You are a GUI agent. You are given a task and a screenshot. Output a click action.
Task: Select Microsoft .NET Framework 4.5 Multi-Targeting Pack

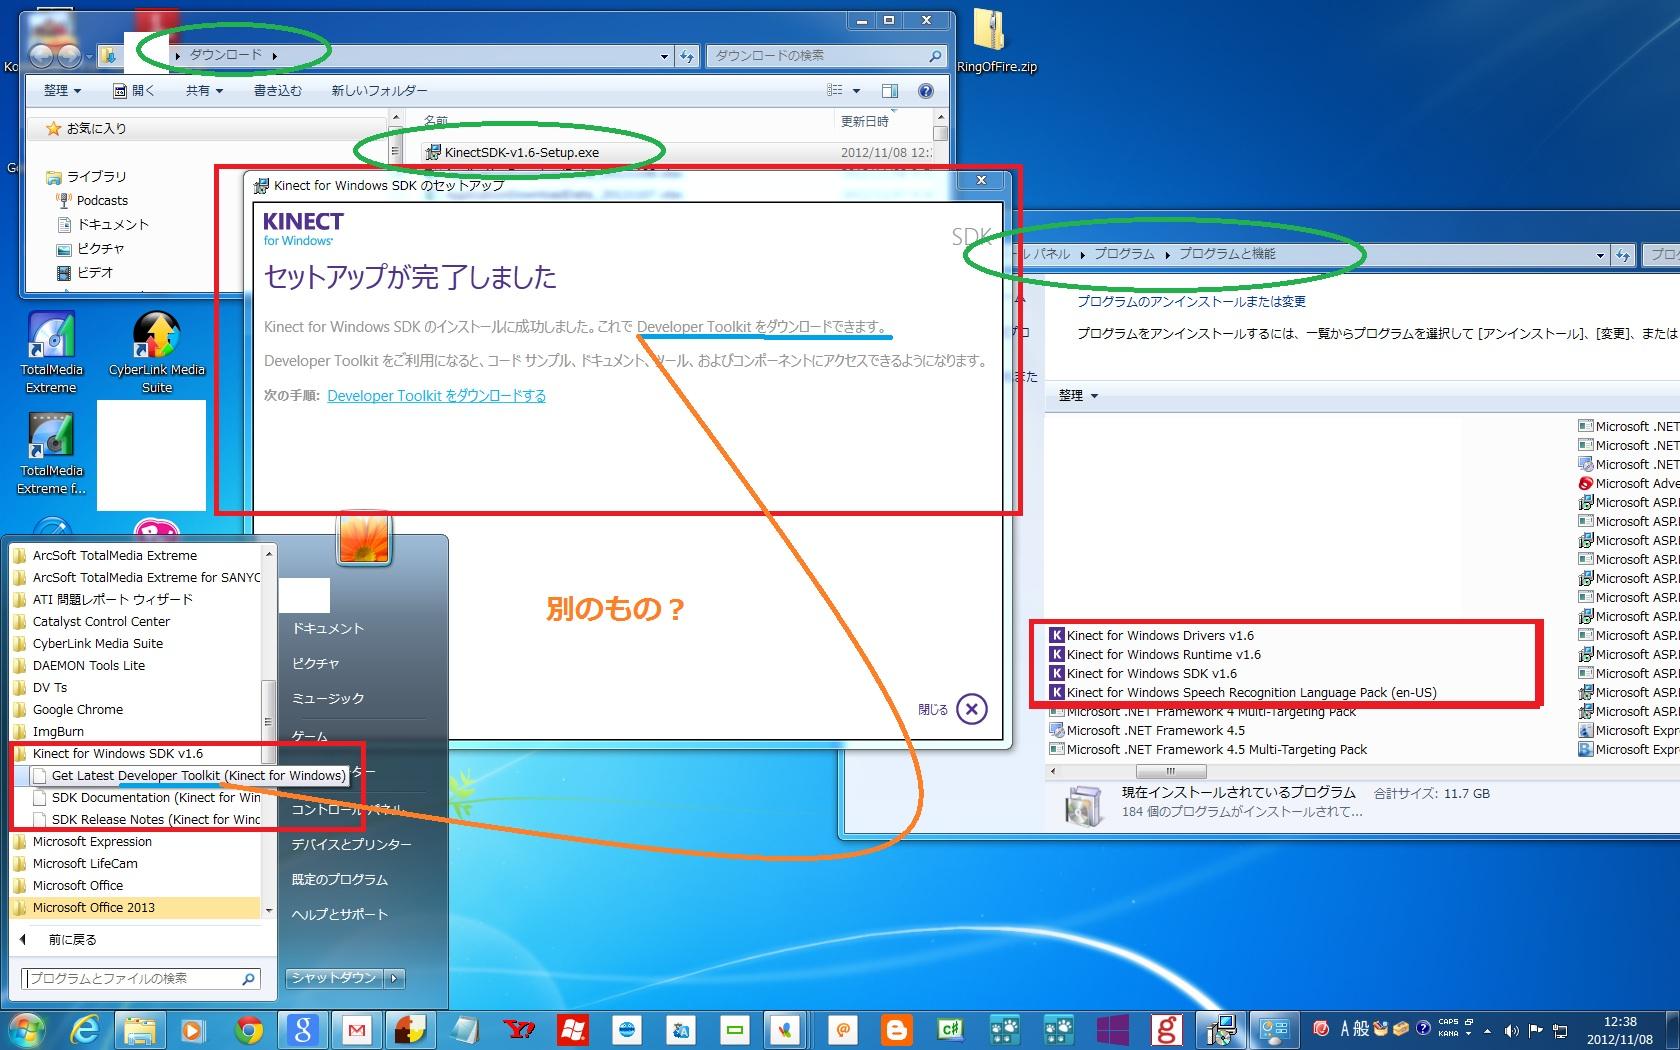pyautogui.click(x=1208, y=750)
